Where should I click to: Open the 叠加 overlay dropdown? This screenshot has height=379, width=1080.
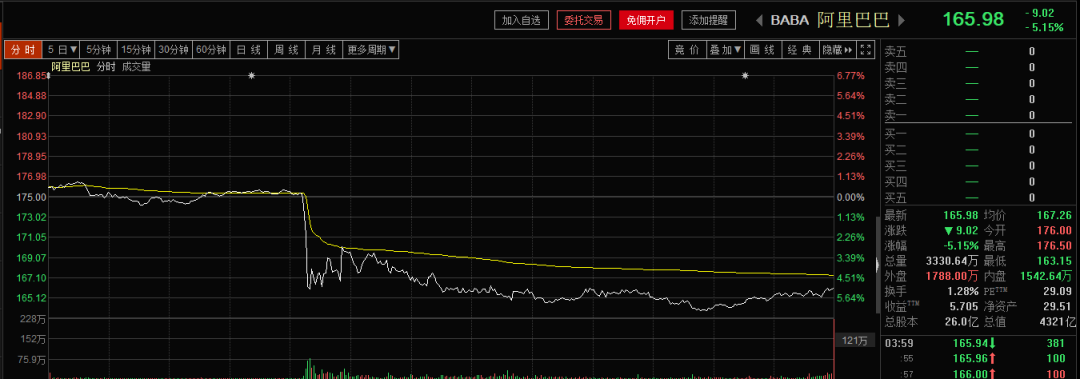(725, 50)
